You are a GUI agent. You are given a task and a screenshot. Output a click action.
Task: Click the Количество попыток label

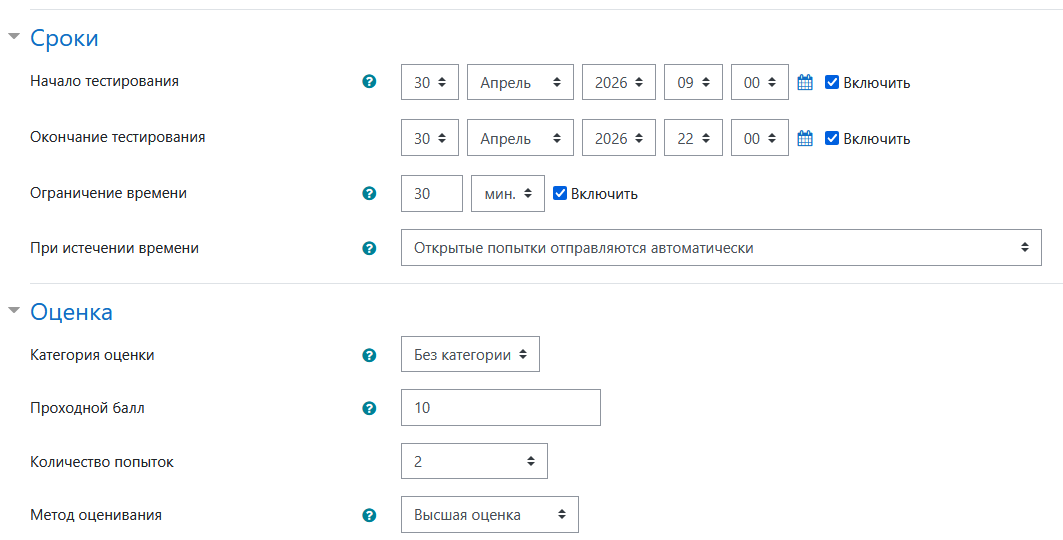click(x=102, y=462)
